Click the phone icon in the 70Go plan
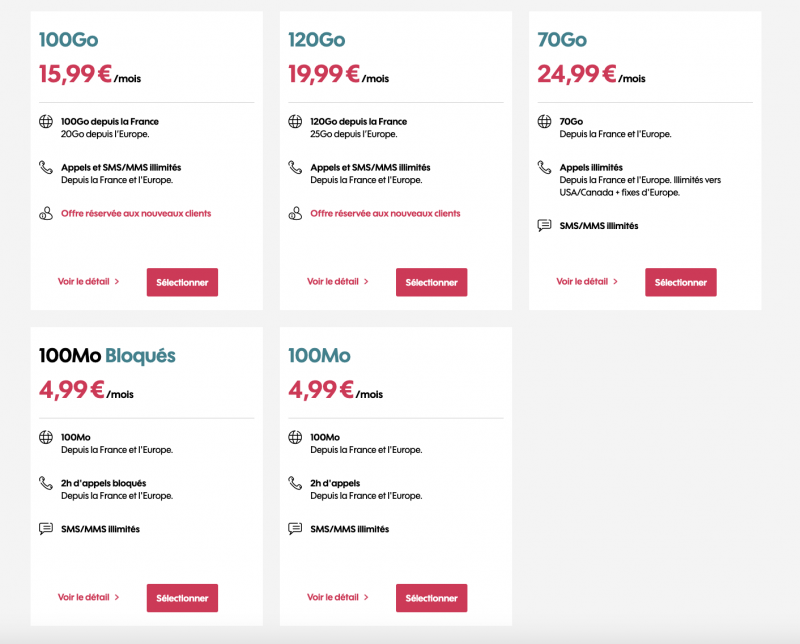Screen dimensions: 800x644 point(544,168)
